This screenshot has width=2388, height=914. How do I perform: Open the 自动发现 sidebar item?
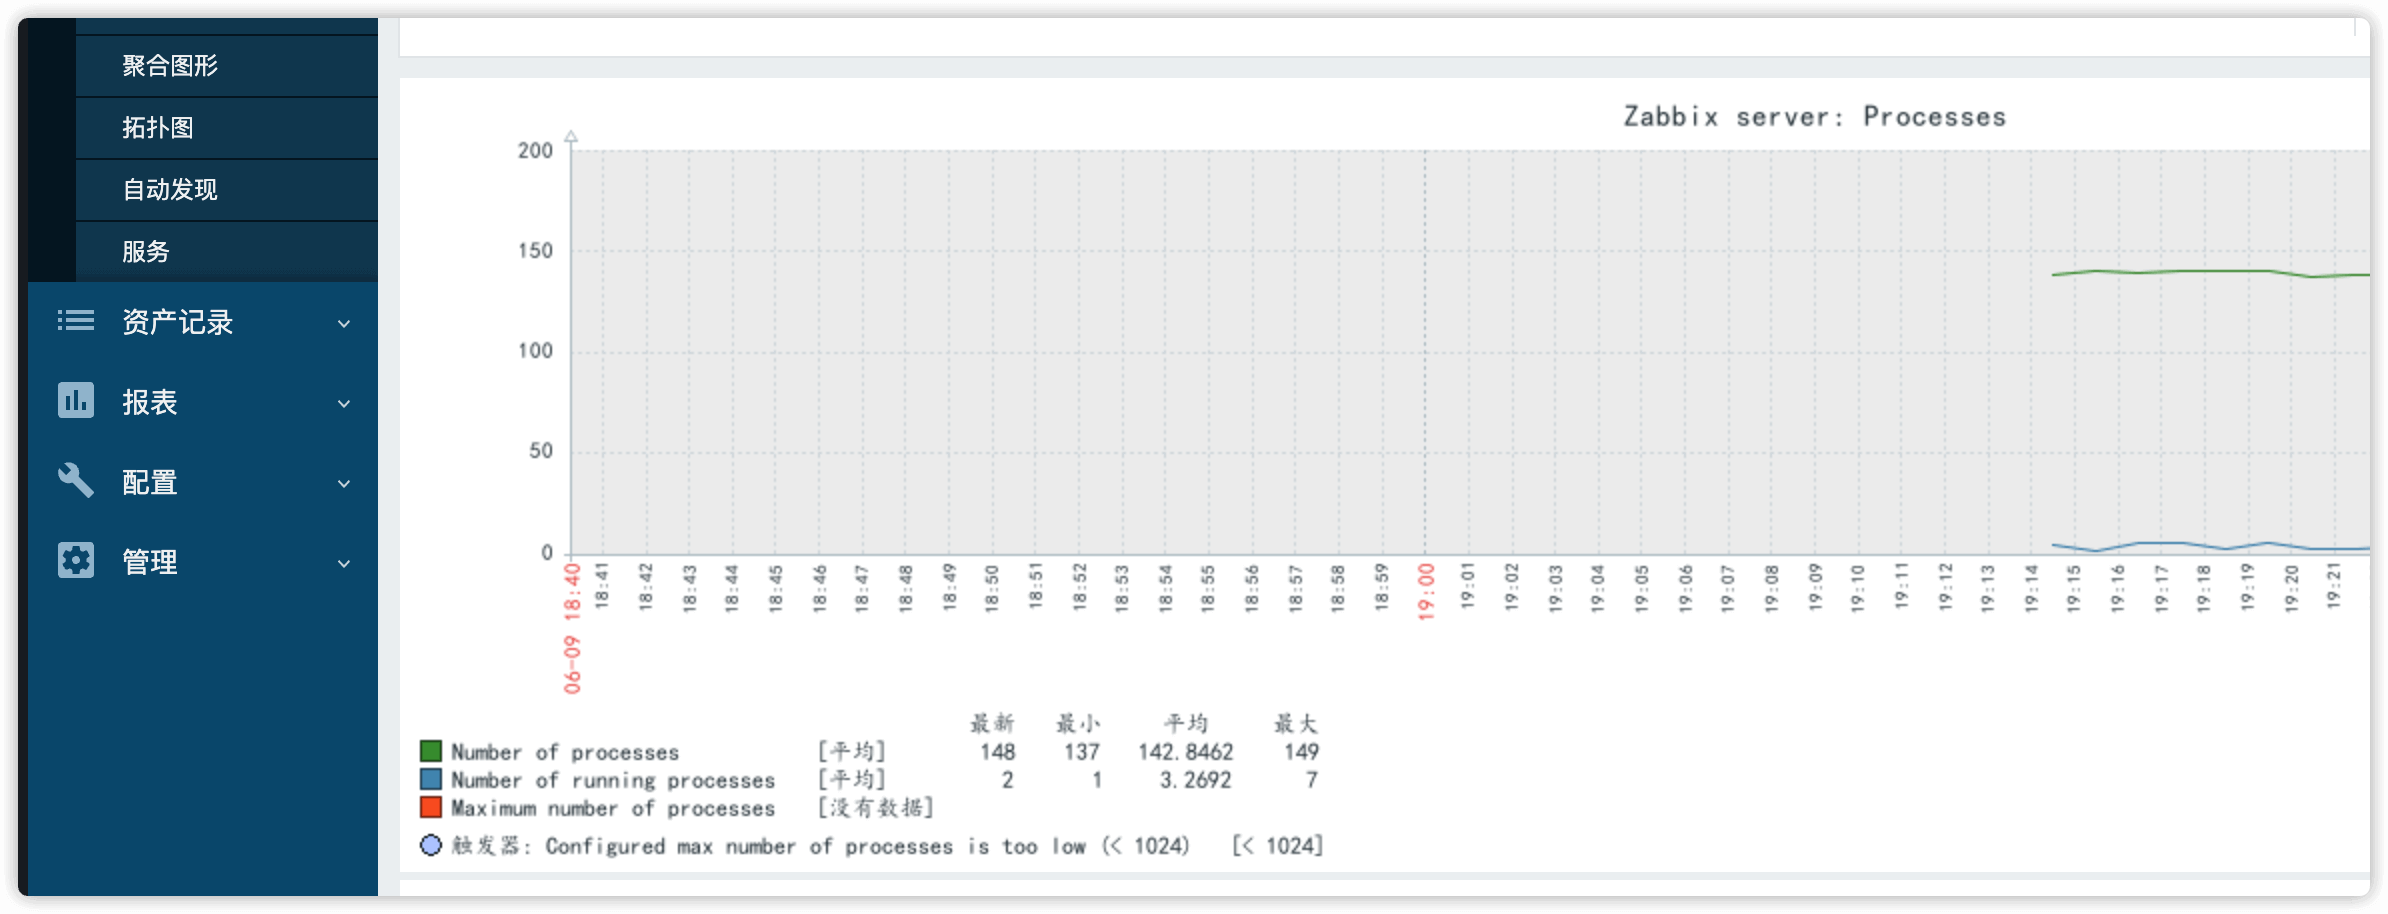(x=227, y=190)
